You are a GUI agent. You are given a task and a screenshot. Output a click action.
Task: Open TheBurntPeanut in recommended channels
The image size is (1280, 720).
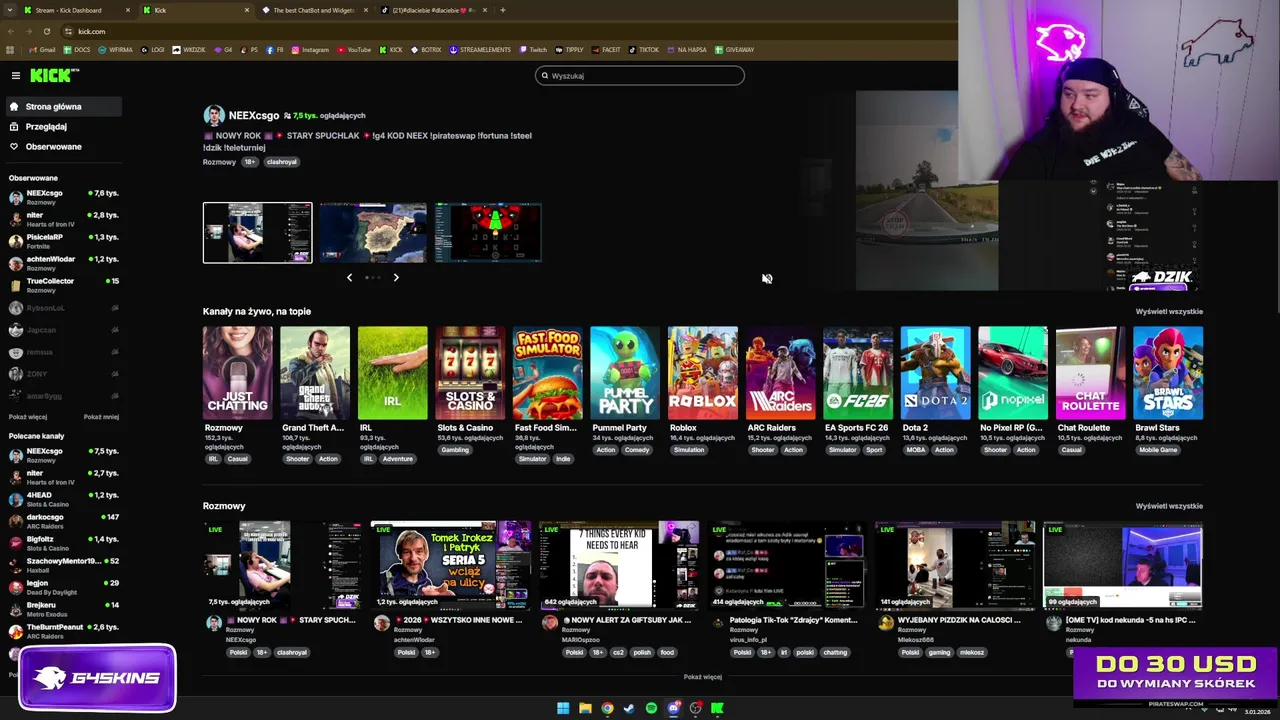63,631
